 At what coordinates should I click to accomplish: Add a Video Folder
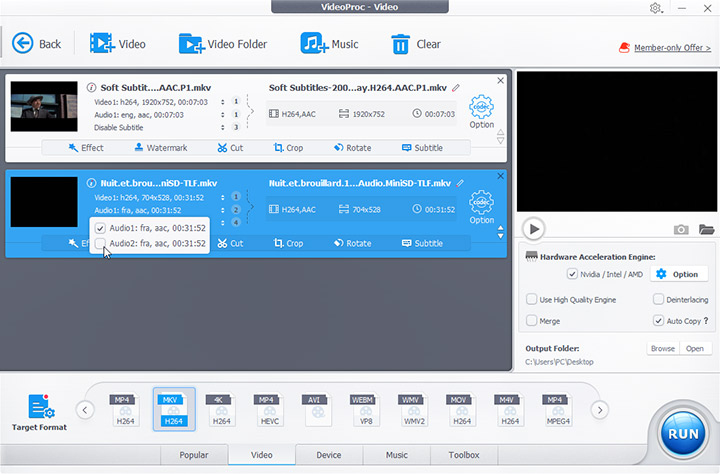tap(223, 44)
